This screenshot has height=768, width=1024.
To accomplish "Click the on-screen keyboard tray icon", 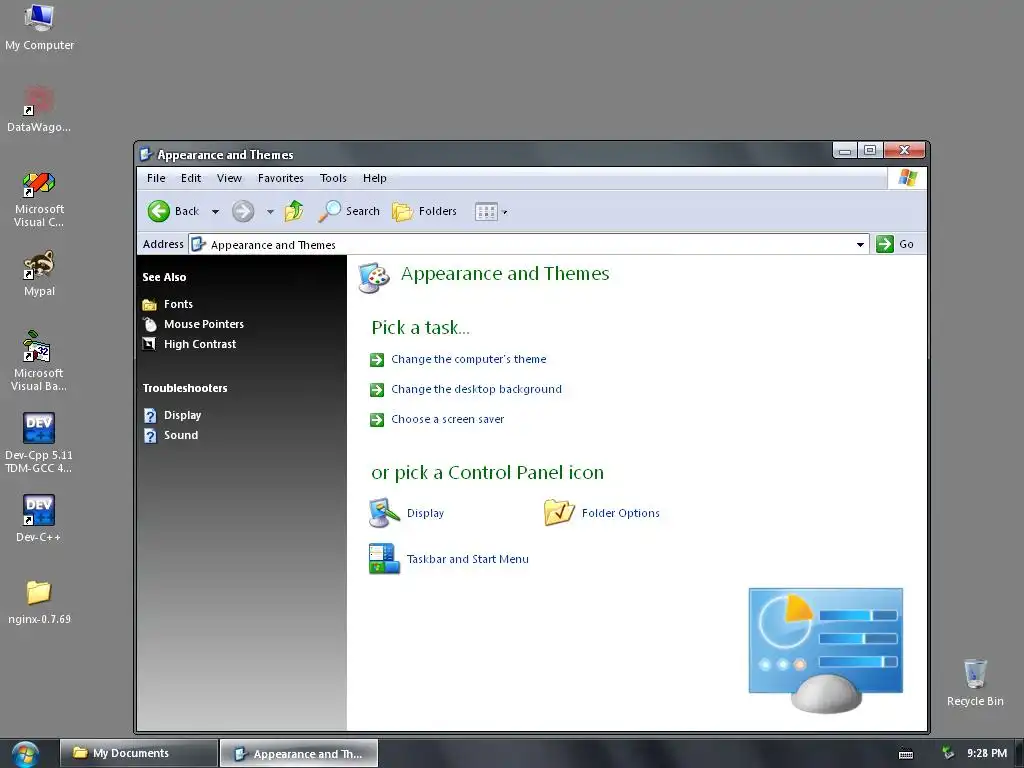I will 906,754.
